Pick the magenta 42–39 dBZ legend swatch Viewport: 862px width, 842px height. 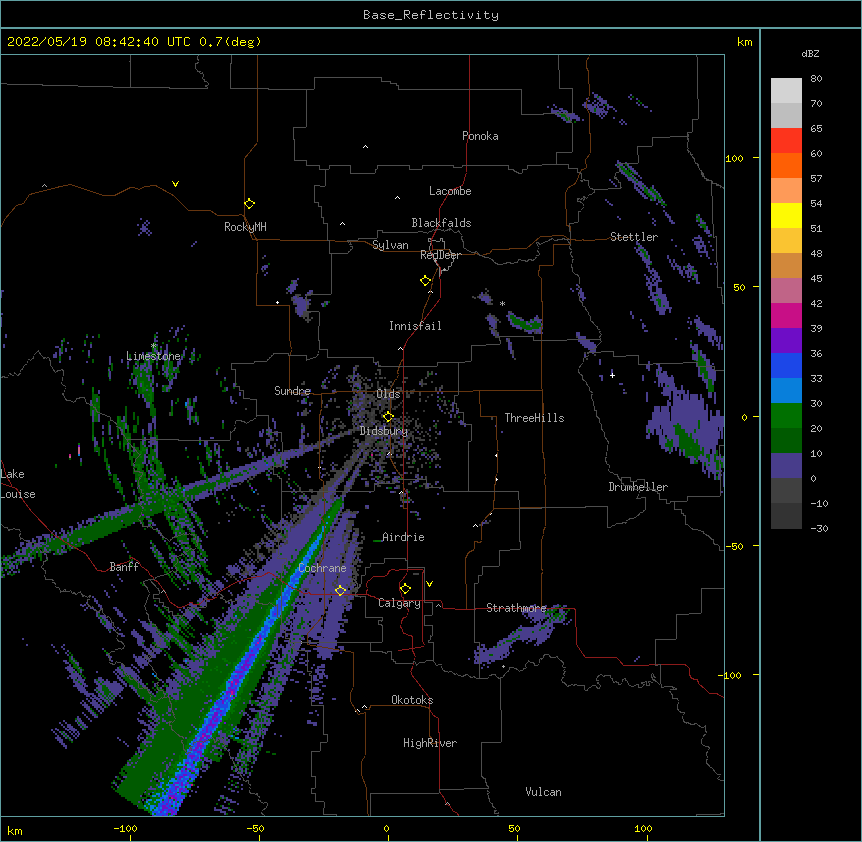786,315
